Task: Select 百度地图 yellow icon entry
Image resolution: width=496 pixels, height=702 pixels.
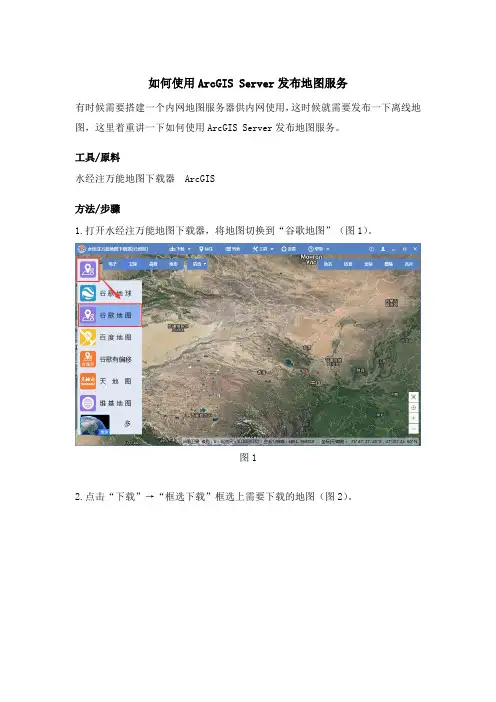Action: click(x=88, y=337)
